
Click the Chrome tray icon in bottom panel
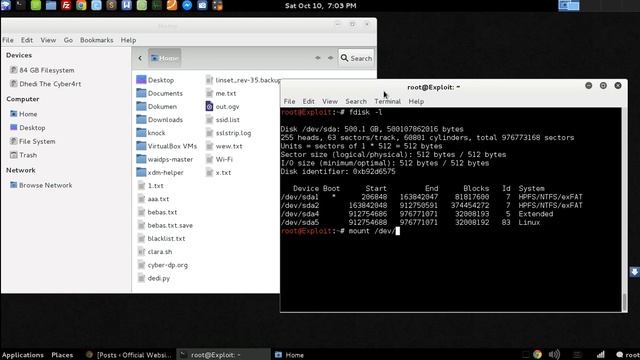pos(538,355)
